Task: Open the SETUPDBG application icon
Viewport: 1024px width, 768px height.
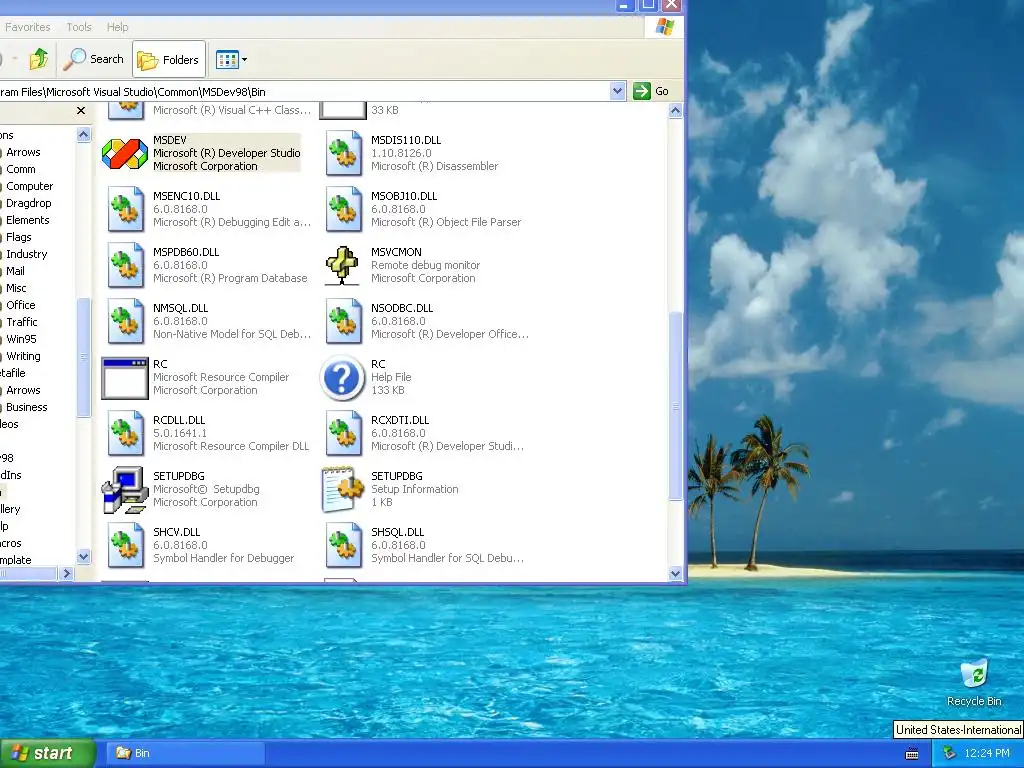Action: (x=125, y=490)
